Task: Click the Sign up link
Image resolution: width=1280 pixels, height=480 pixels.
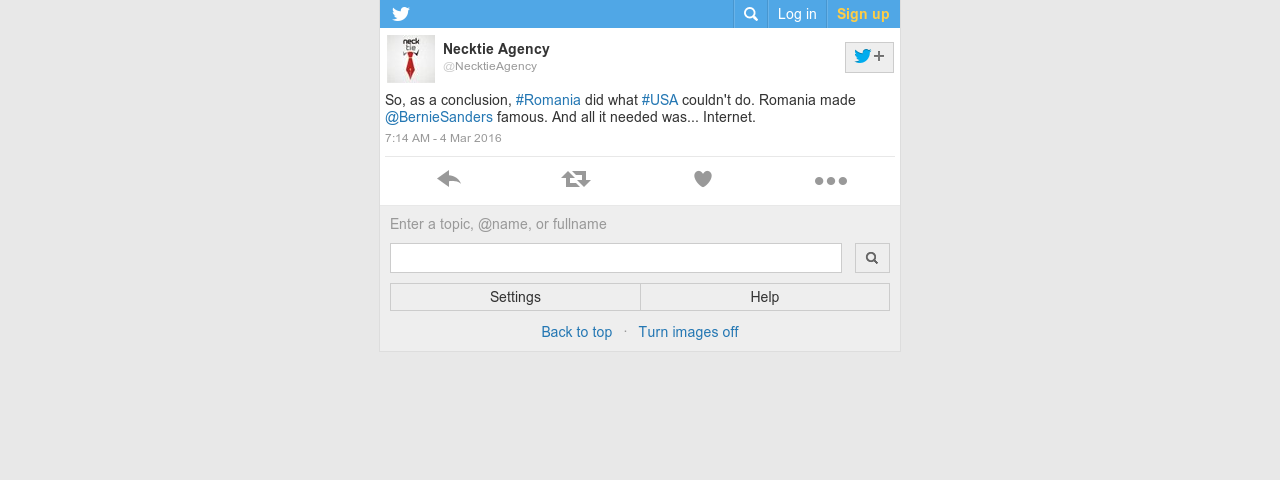Action: [x=863, y=14]
